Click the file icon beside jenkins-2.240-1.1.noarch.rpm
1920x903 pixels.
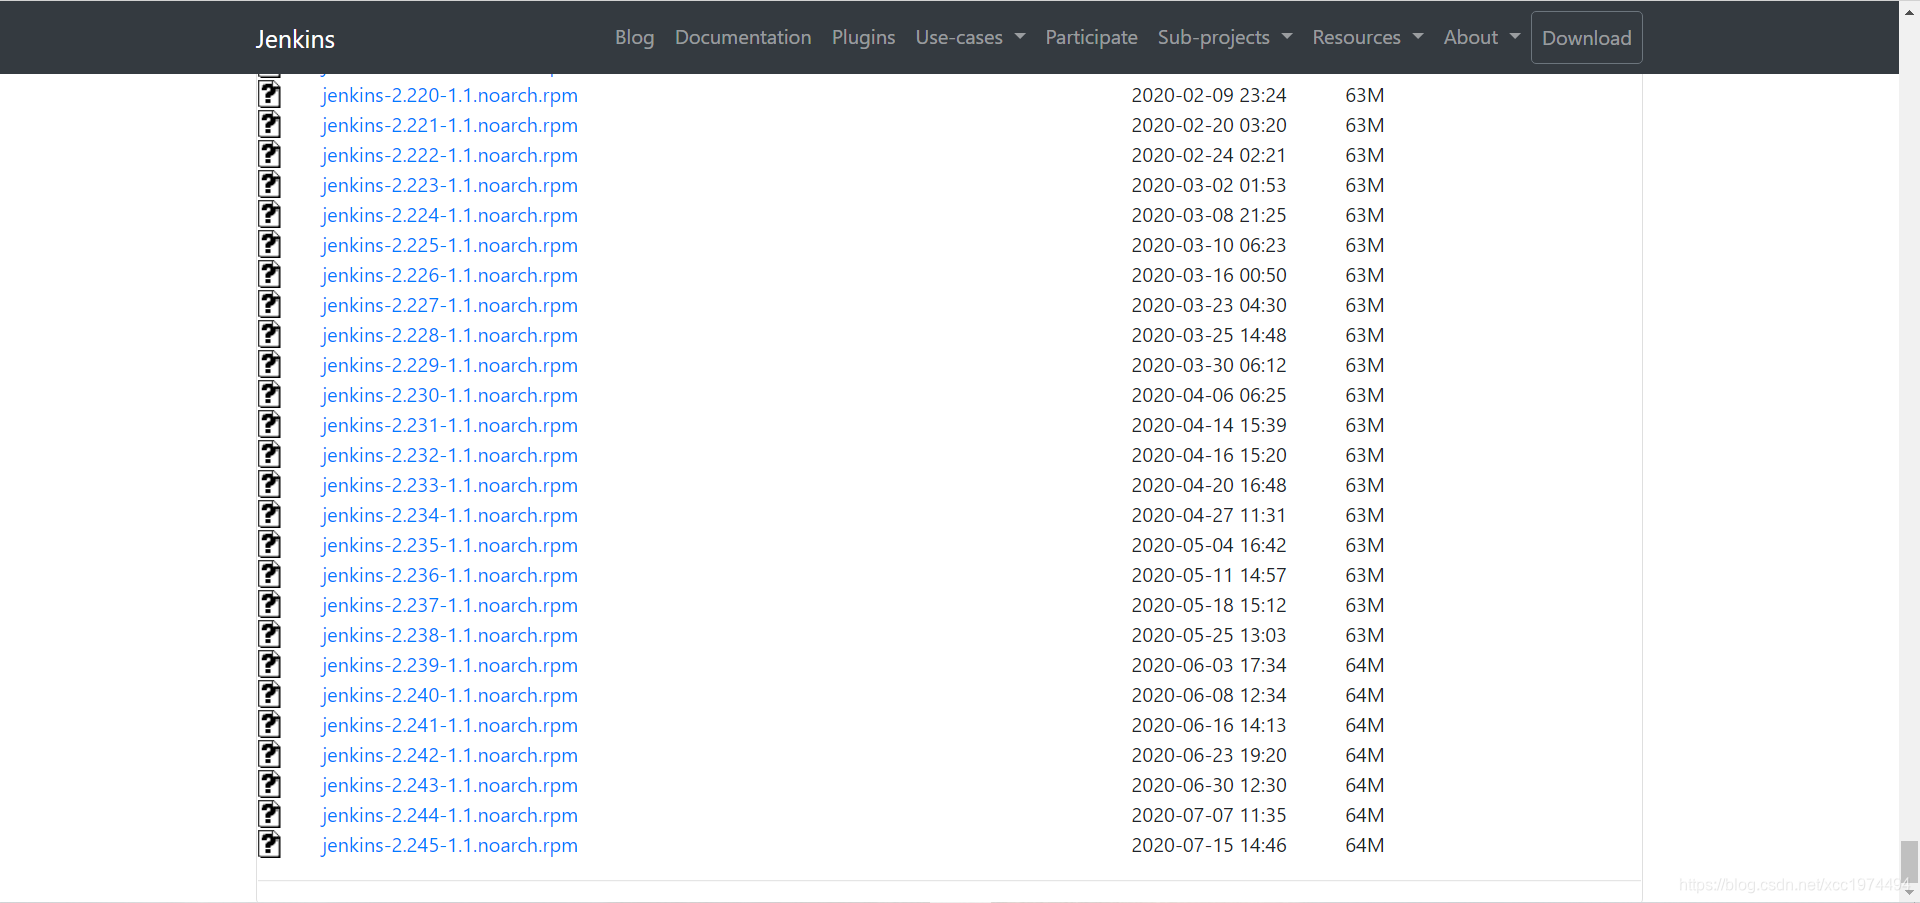[x=269, y=695]
